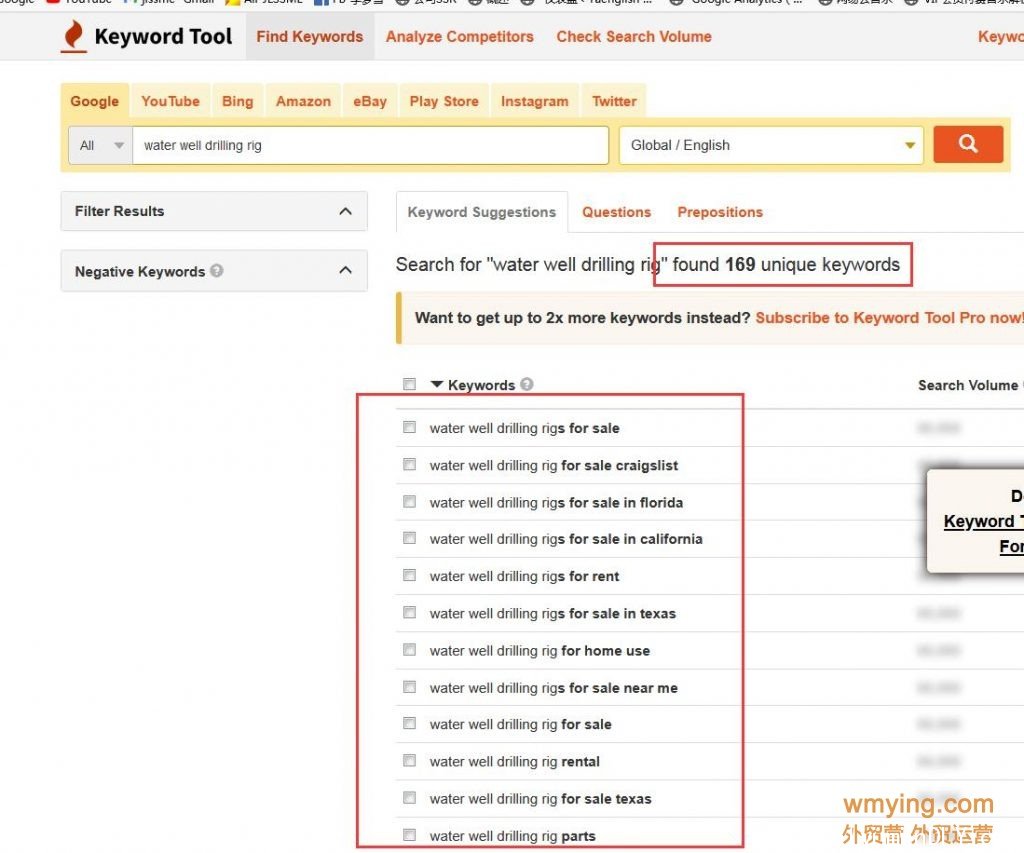Viewport: 1024px width, 853px height.
Task: Switch to the Amazon source tab
Action: click(x=303, y=101)
